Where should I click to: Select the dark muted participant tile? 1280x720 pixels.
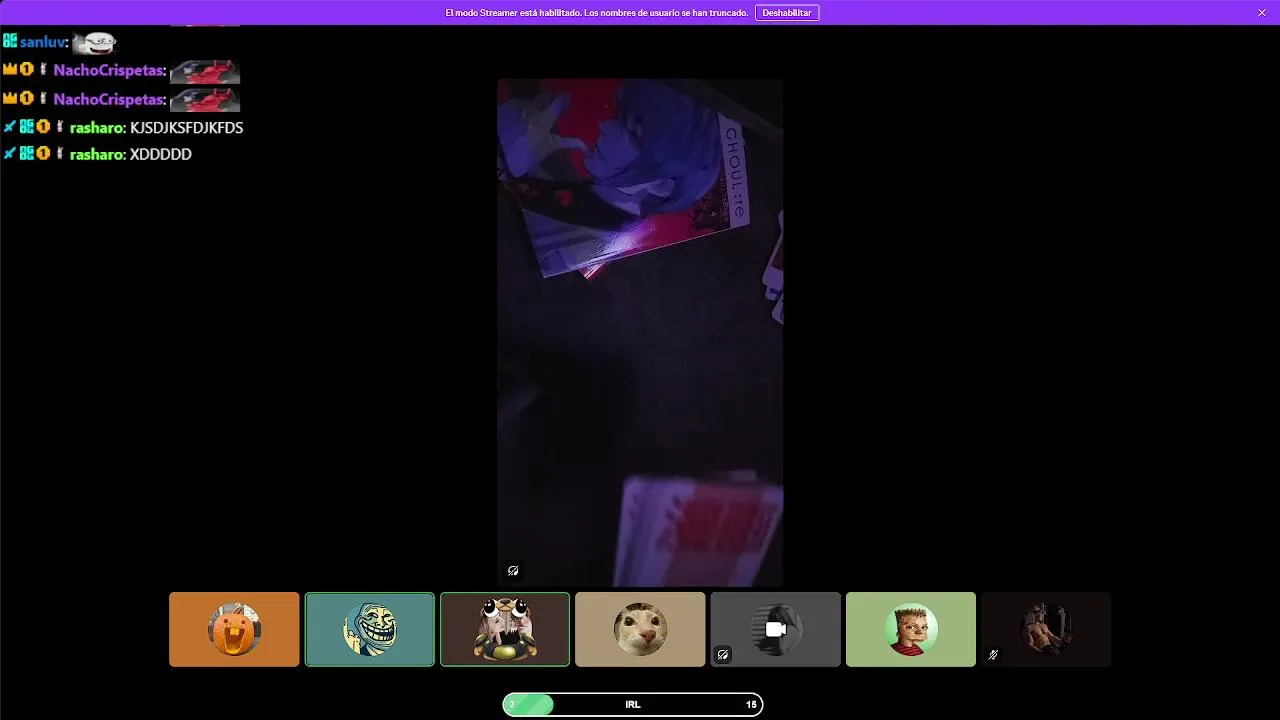1046,629
